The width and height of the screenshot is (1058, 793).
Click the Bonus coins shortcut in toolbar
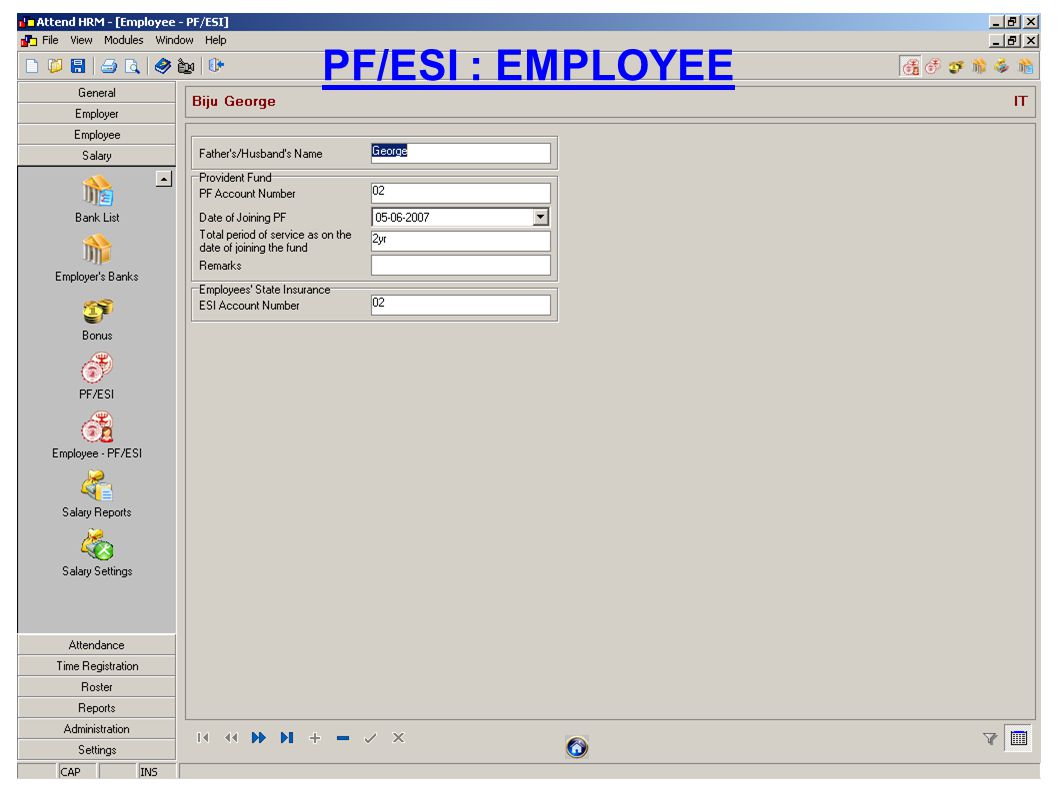[956, 66]
